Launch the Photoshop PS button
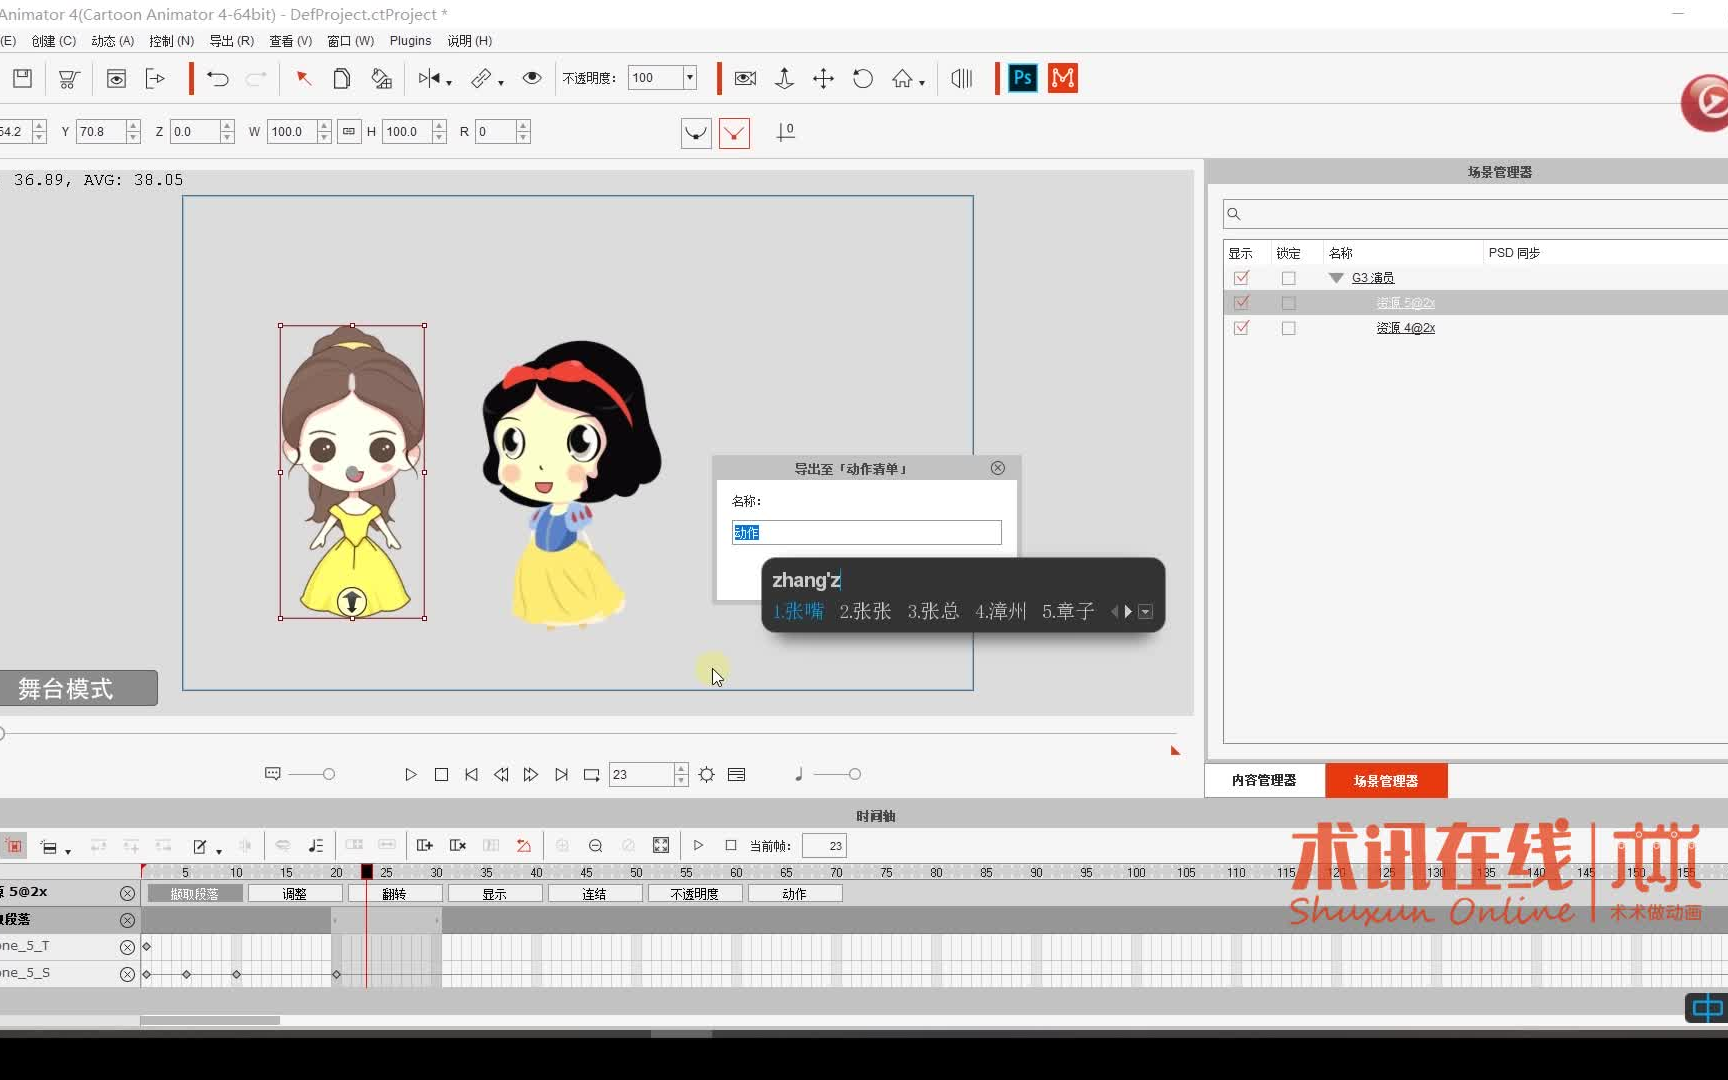The image size is (1728, 1080). (1022, 78)
